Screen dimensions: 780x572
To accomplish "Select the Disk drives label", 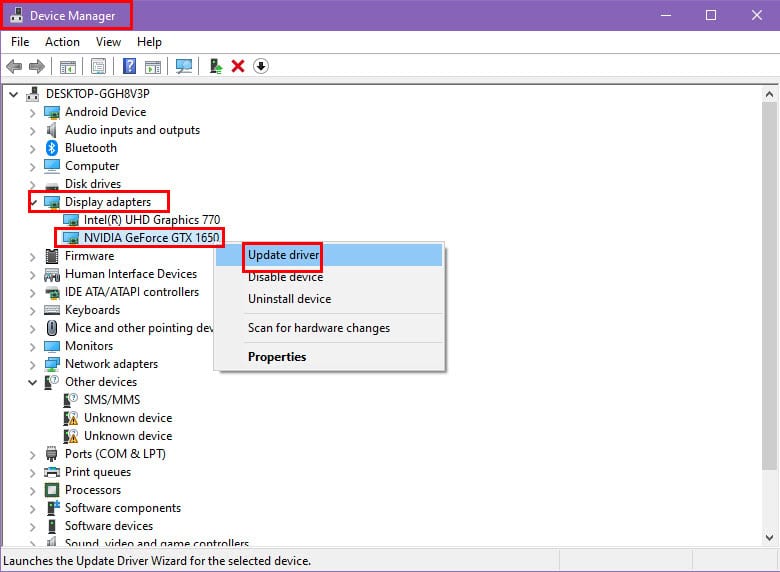I will [x=93, y=184].
